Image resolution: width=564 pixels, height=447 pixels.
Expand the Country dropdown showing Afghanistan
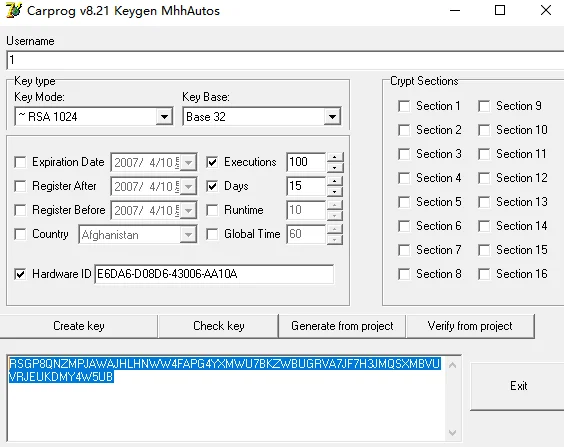pyautogui.click(x=188, y=234)
